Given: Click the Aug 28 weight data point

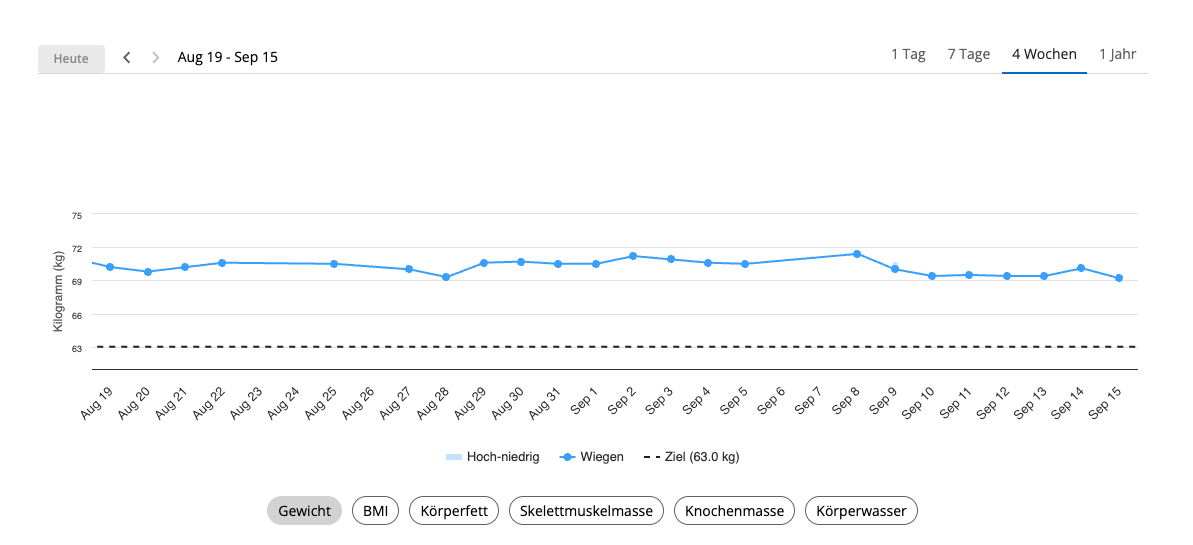Looking at the screenshot, I should pos(446,277).
